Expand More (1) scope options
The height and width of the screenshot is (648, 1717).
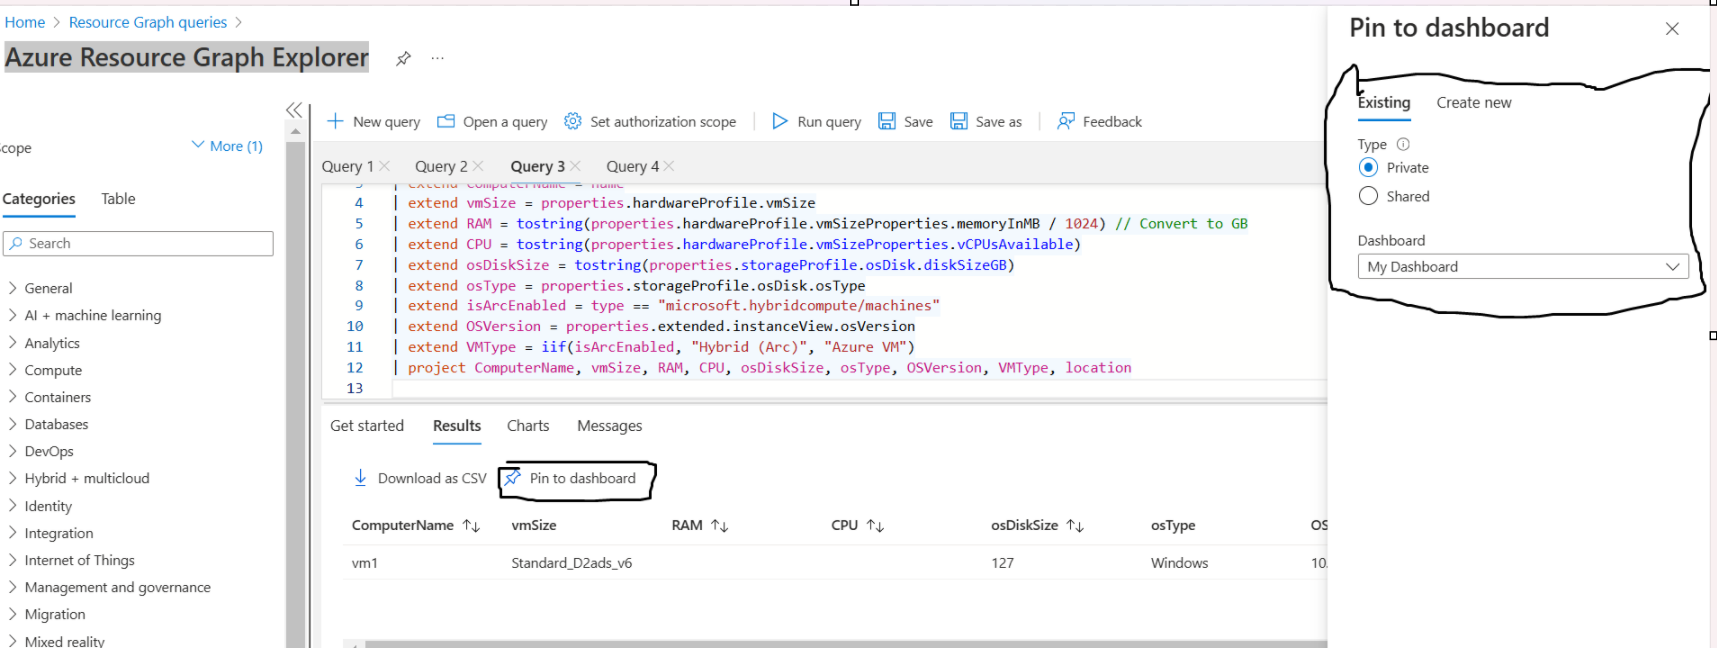coord(227,146)
